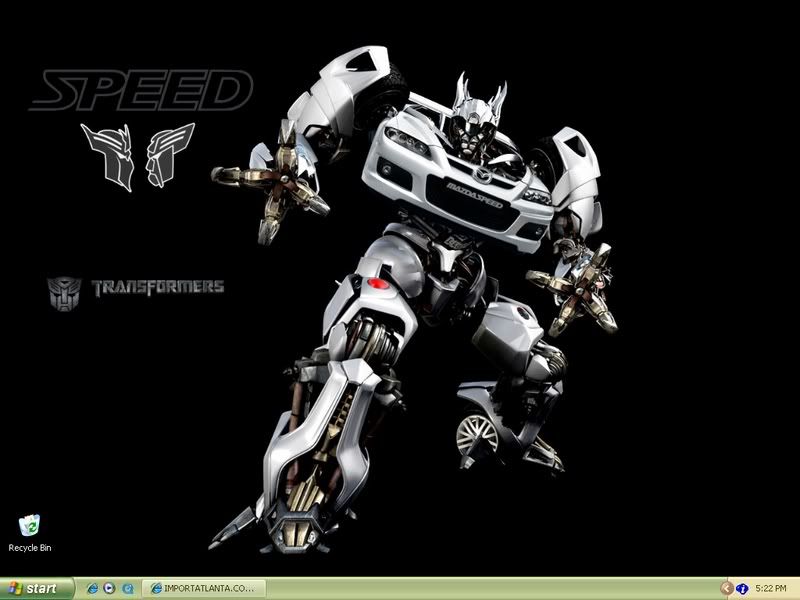The width and height of the screenshot is (800, 600).
Task: Click the blue info shield tray icon
Action: pyautogui.click(x=743, y=588)
